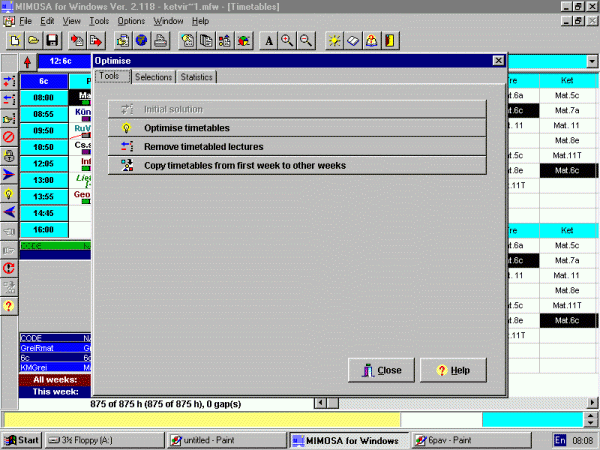Screen dimensions: 600x450
Task: Click the floppy disk save icon
Action: click(x=51, y=41)
